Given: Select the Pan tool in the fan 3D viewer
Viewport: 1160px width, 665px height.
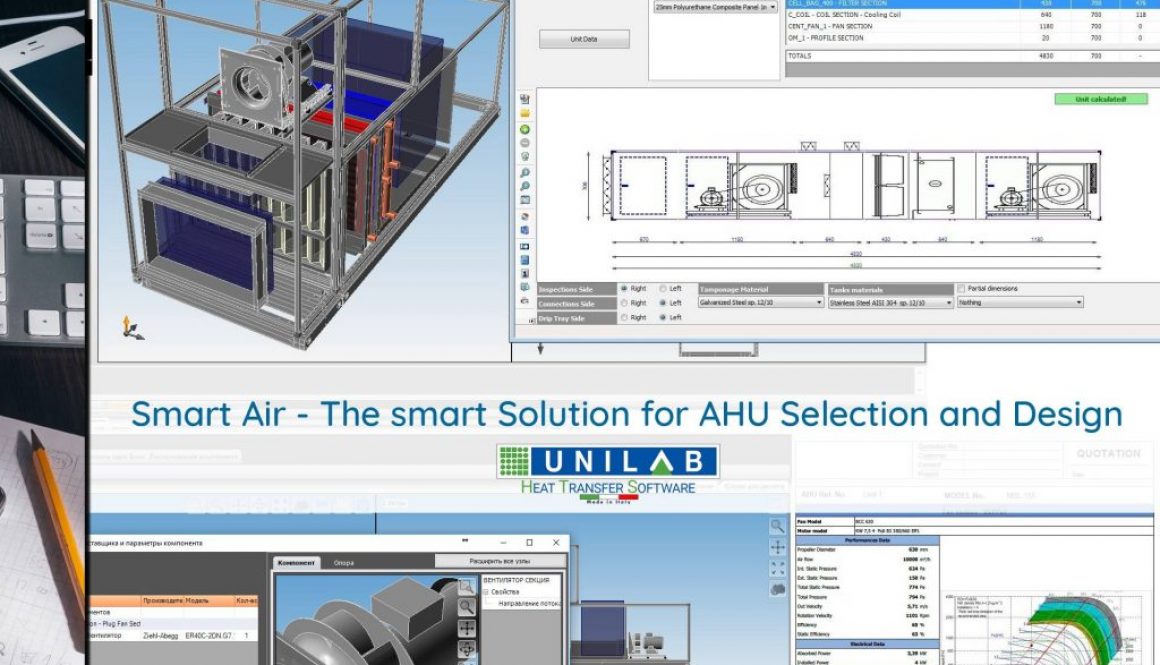Looking at the screenshot, I should [x=466, y=628].
